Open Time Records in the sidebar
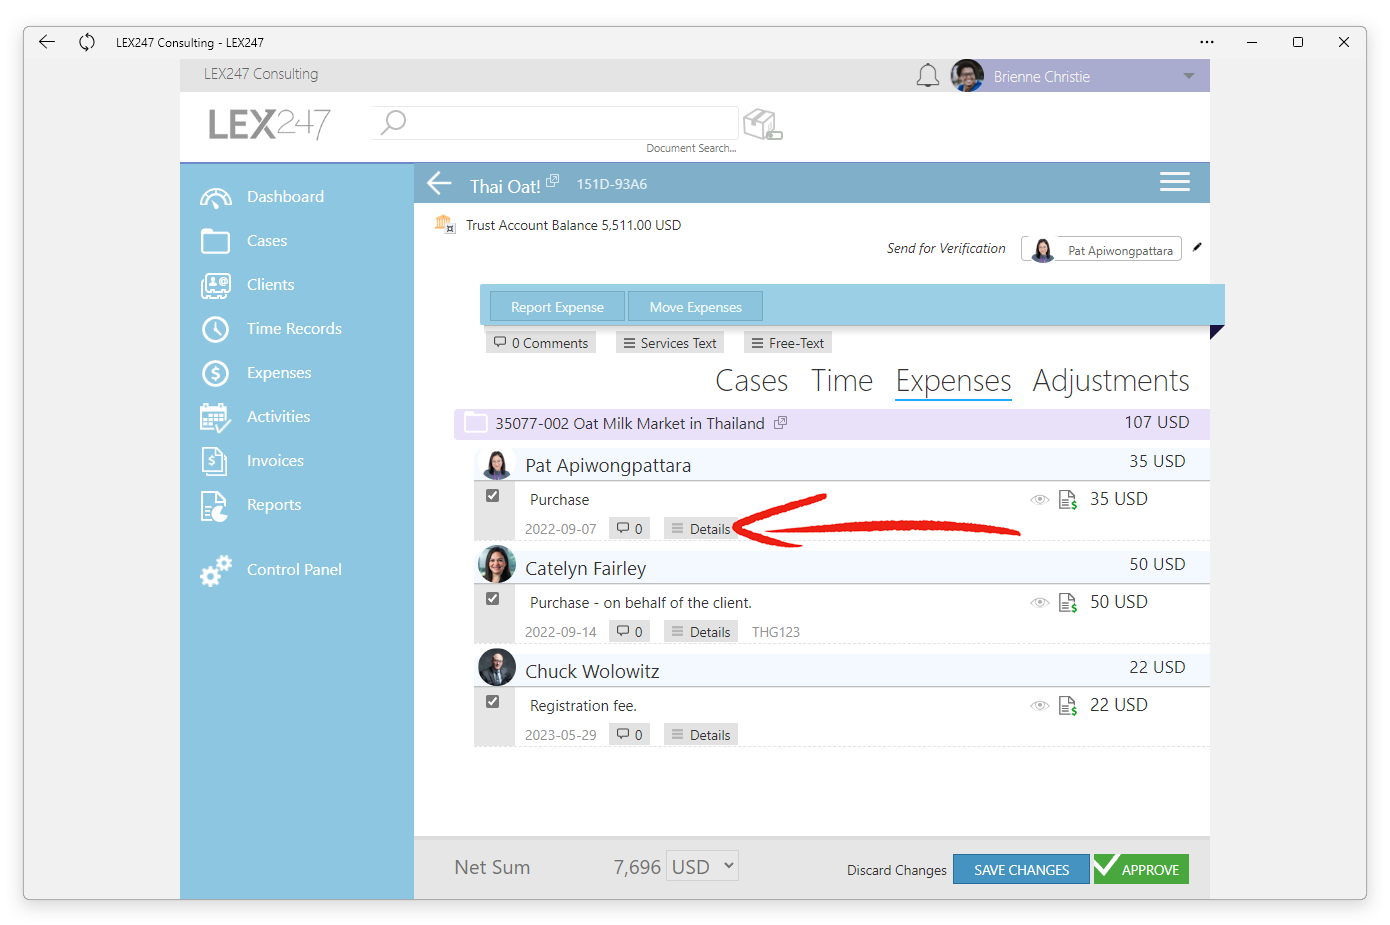 tap(294, 329)
